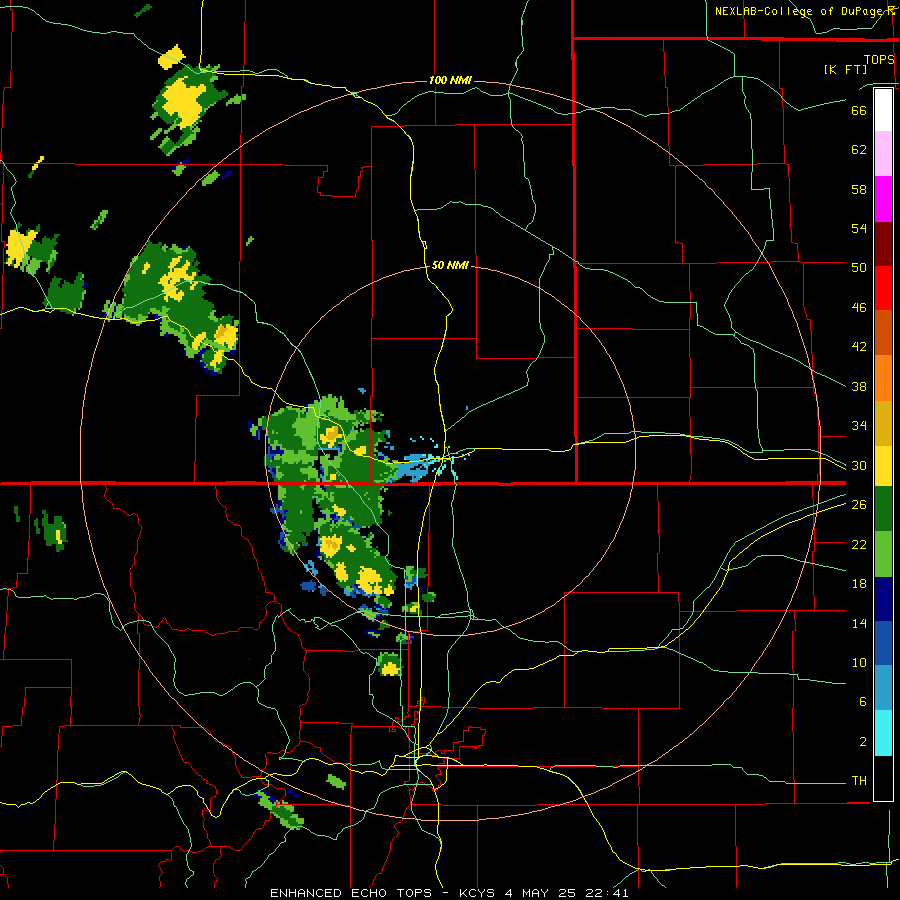The image size is (900, 900).
Task: Click the 42 legend value label
Action: click(x=859, y=346)
